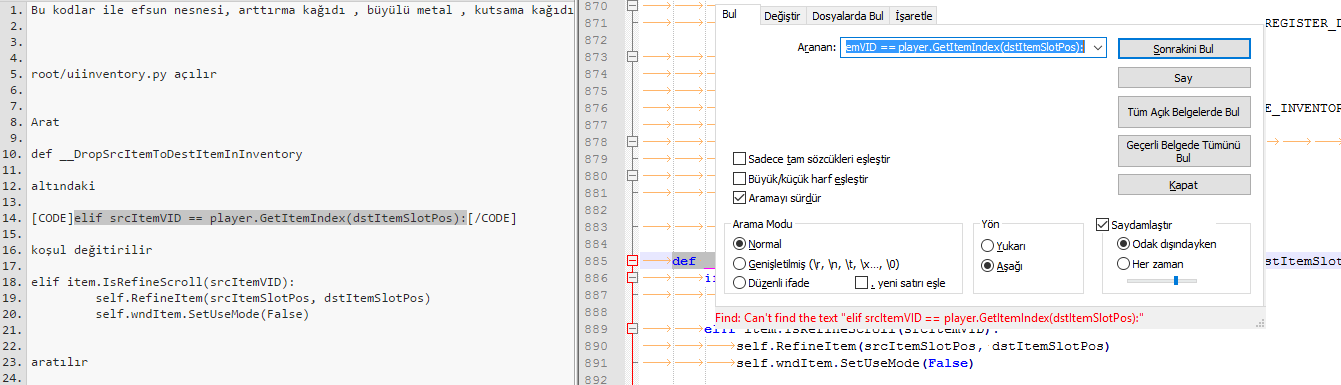
Task: Collapse the fold marker at line 889
Action: pyautogui.click(x=631, y=329)
